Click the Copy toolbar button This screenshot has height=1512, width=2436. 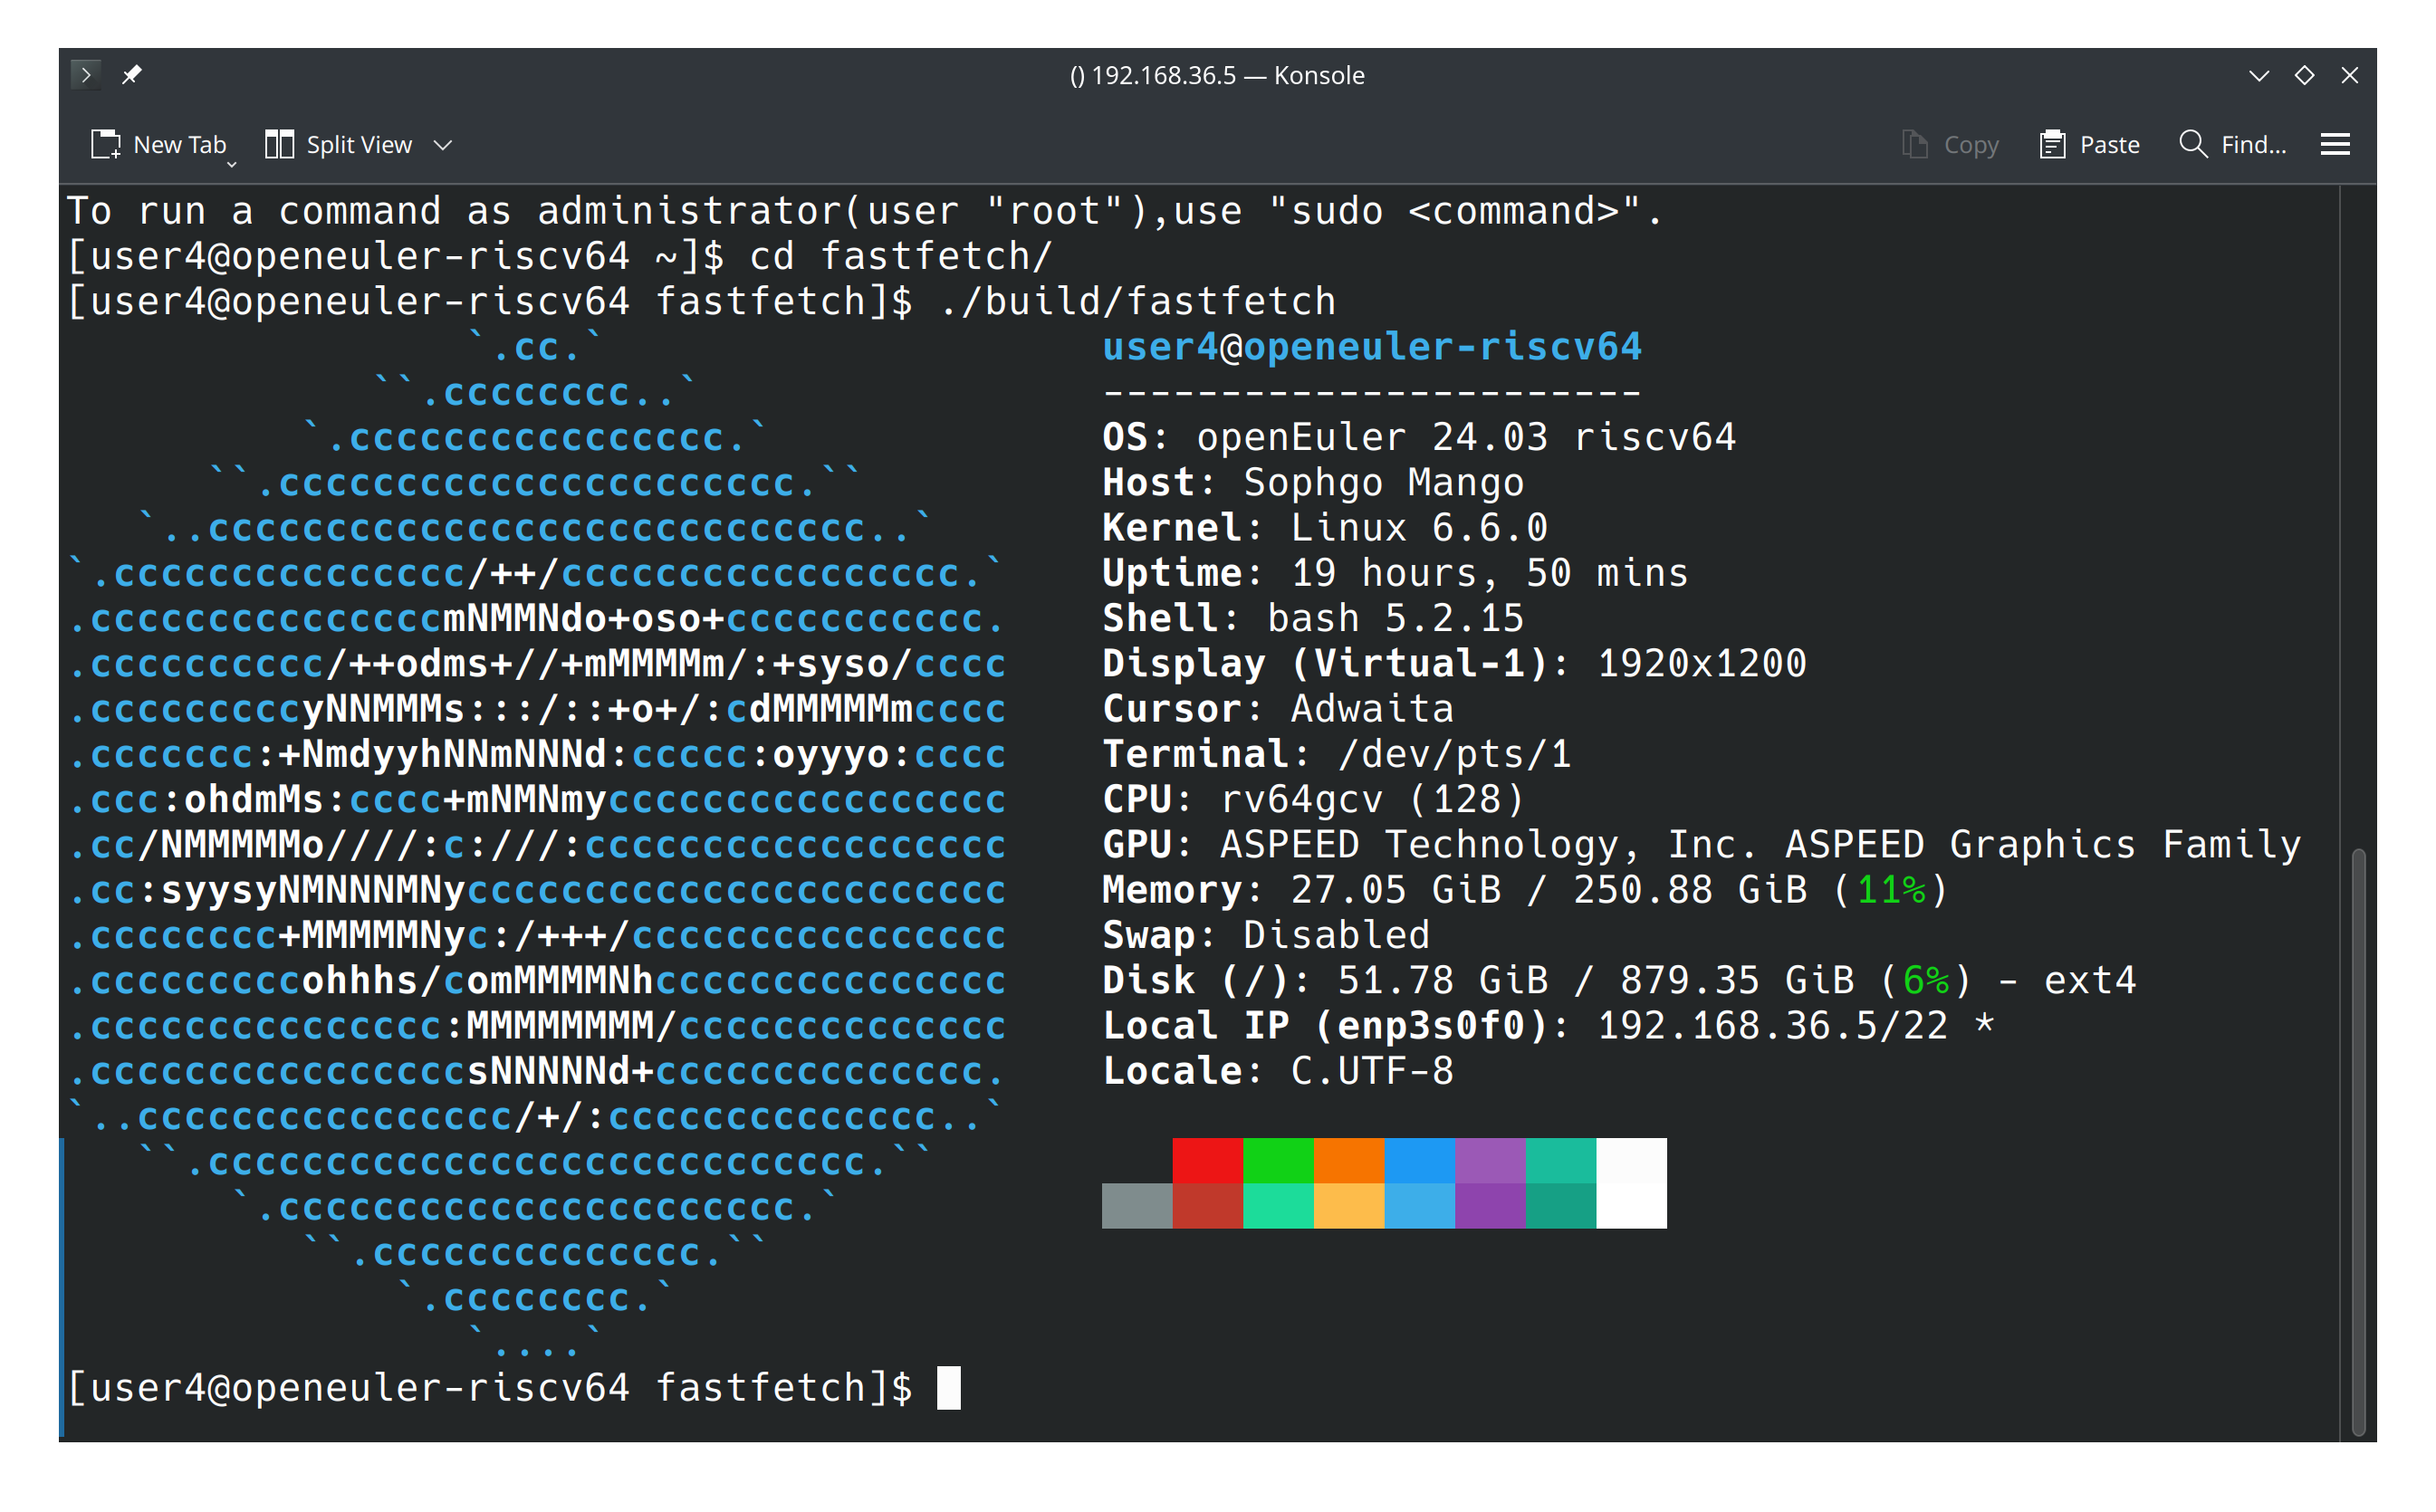pos(1949,145)
